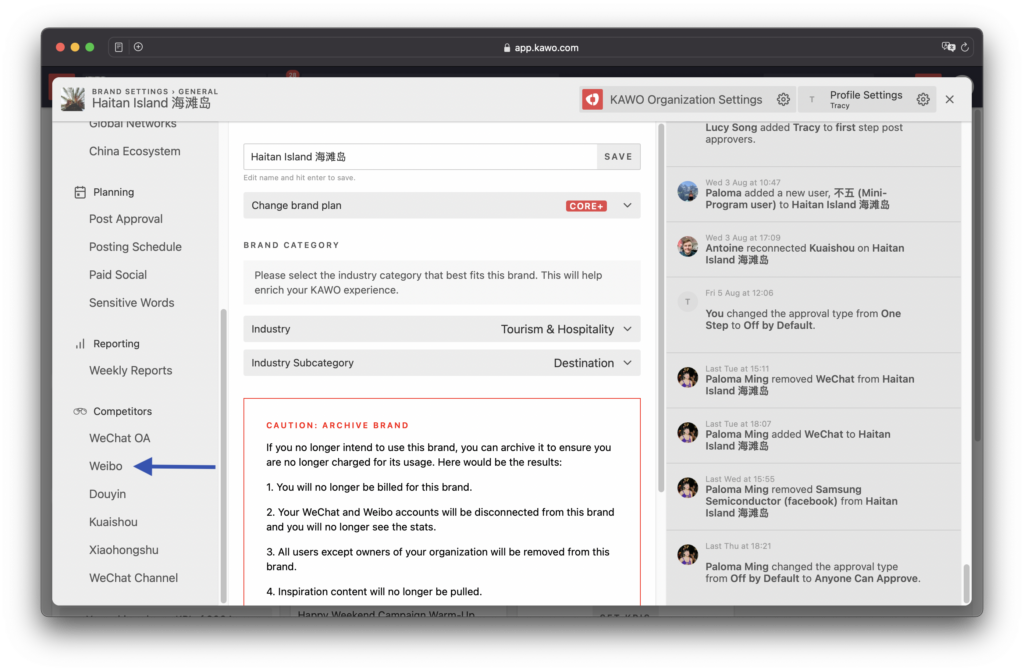Click the chevron next to Destination
Viewport: 1024px width, 671px height.
(628, 363)
